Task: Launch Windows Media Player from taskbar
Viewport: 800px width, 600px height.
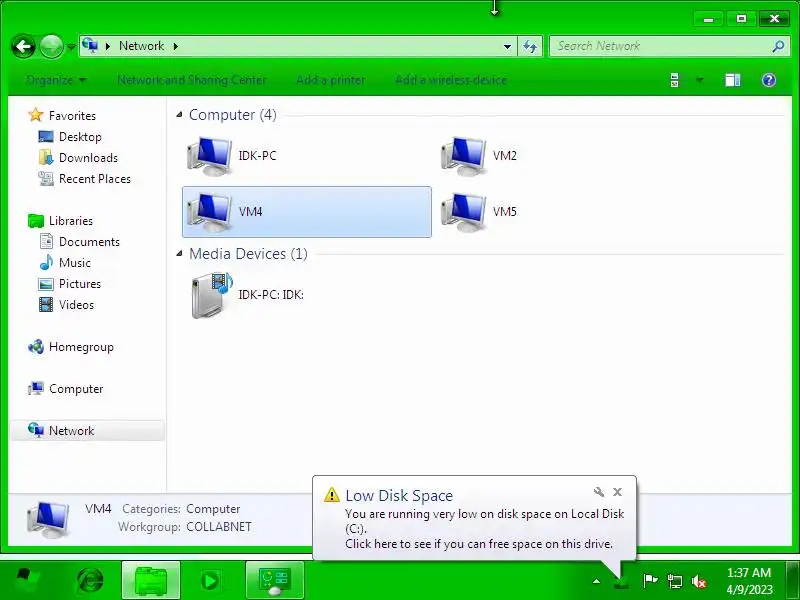Action: point(210,581)
